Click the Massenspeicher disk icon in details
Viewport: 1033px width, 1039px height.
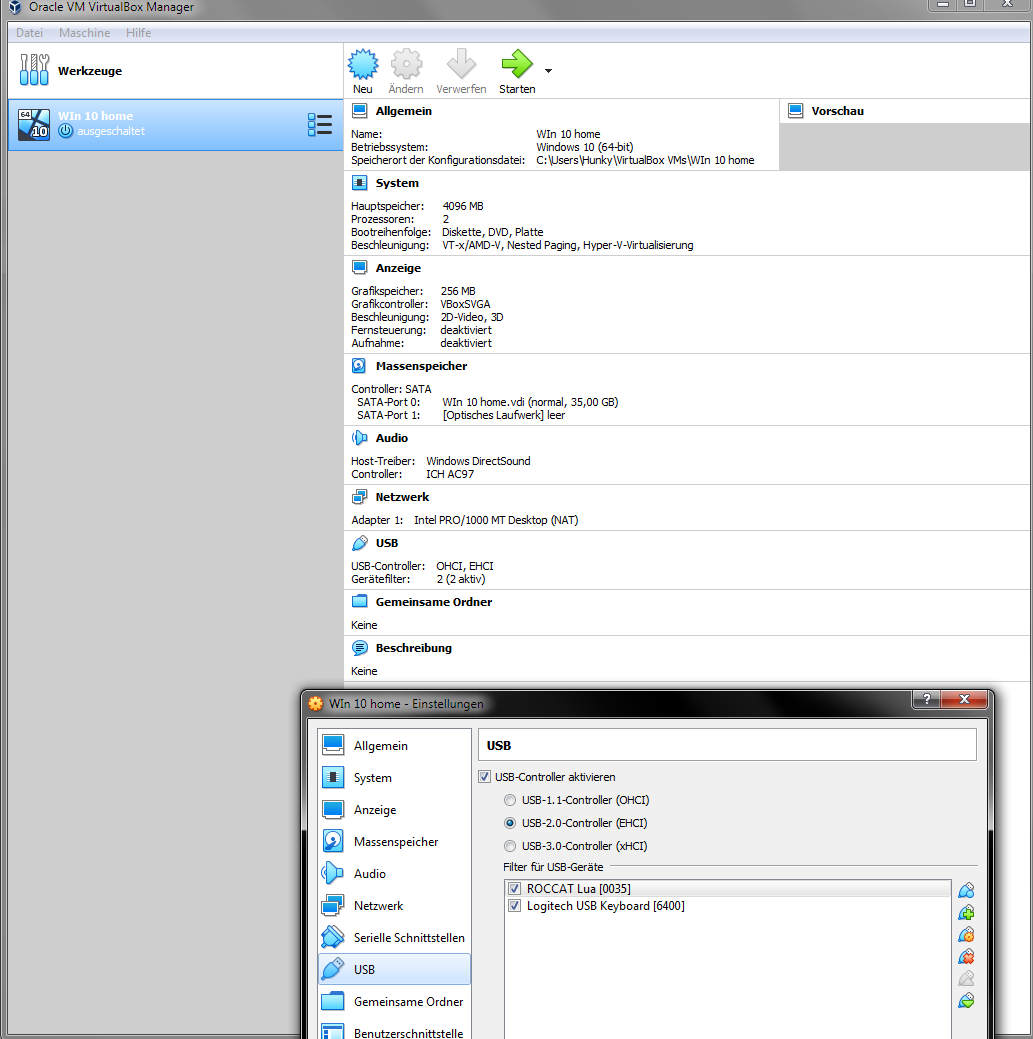tap(359, 366)
